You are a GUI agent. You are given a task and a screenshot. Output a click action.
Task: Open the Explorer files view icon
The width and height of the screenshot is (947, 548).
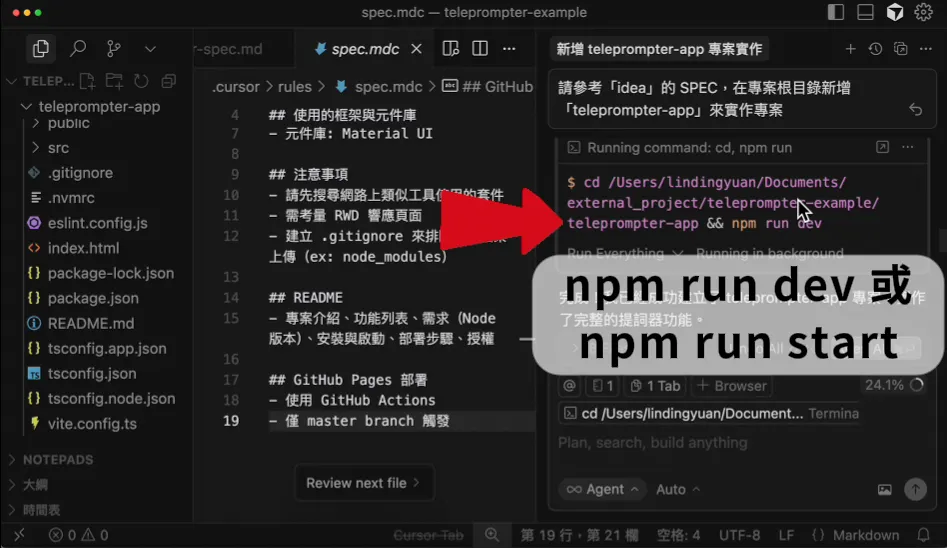coord(40,48)
